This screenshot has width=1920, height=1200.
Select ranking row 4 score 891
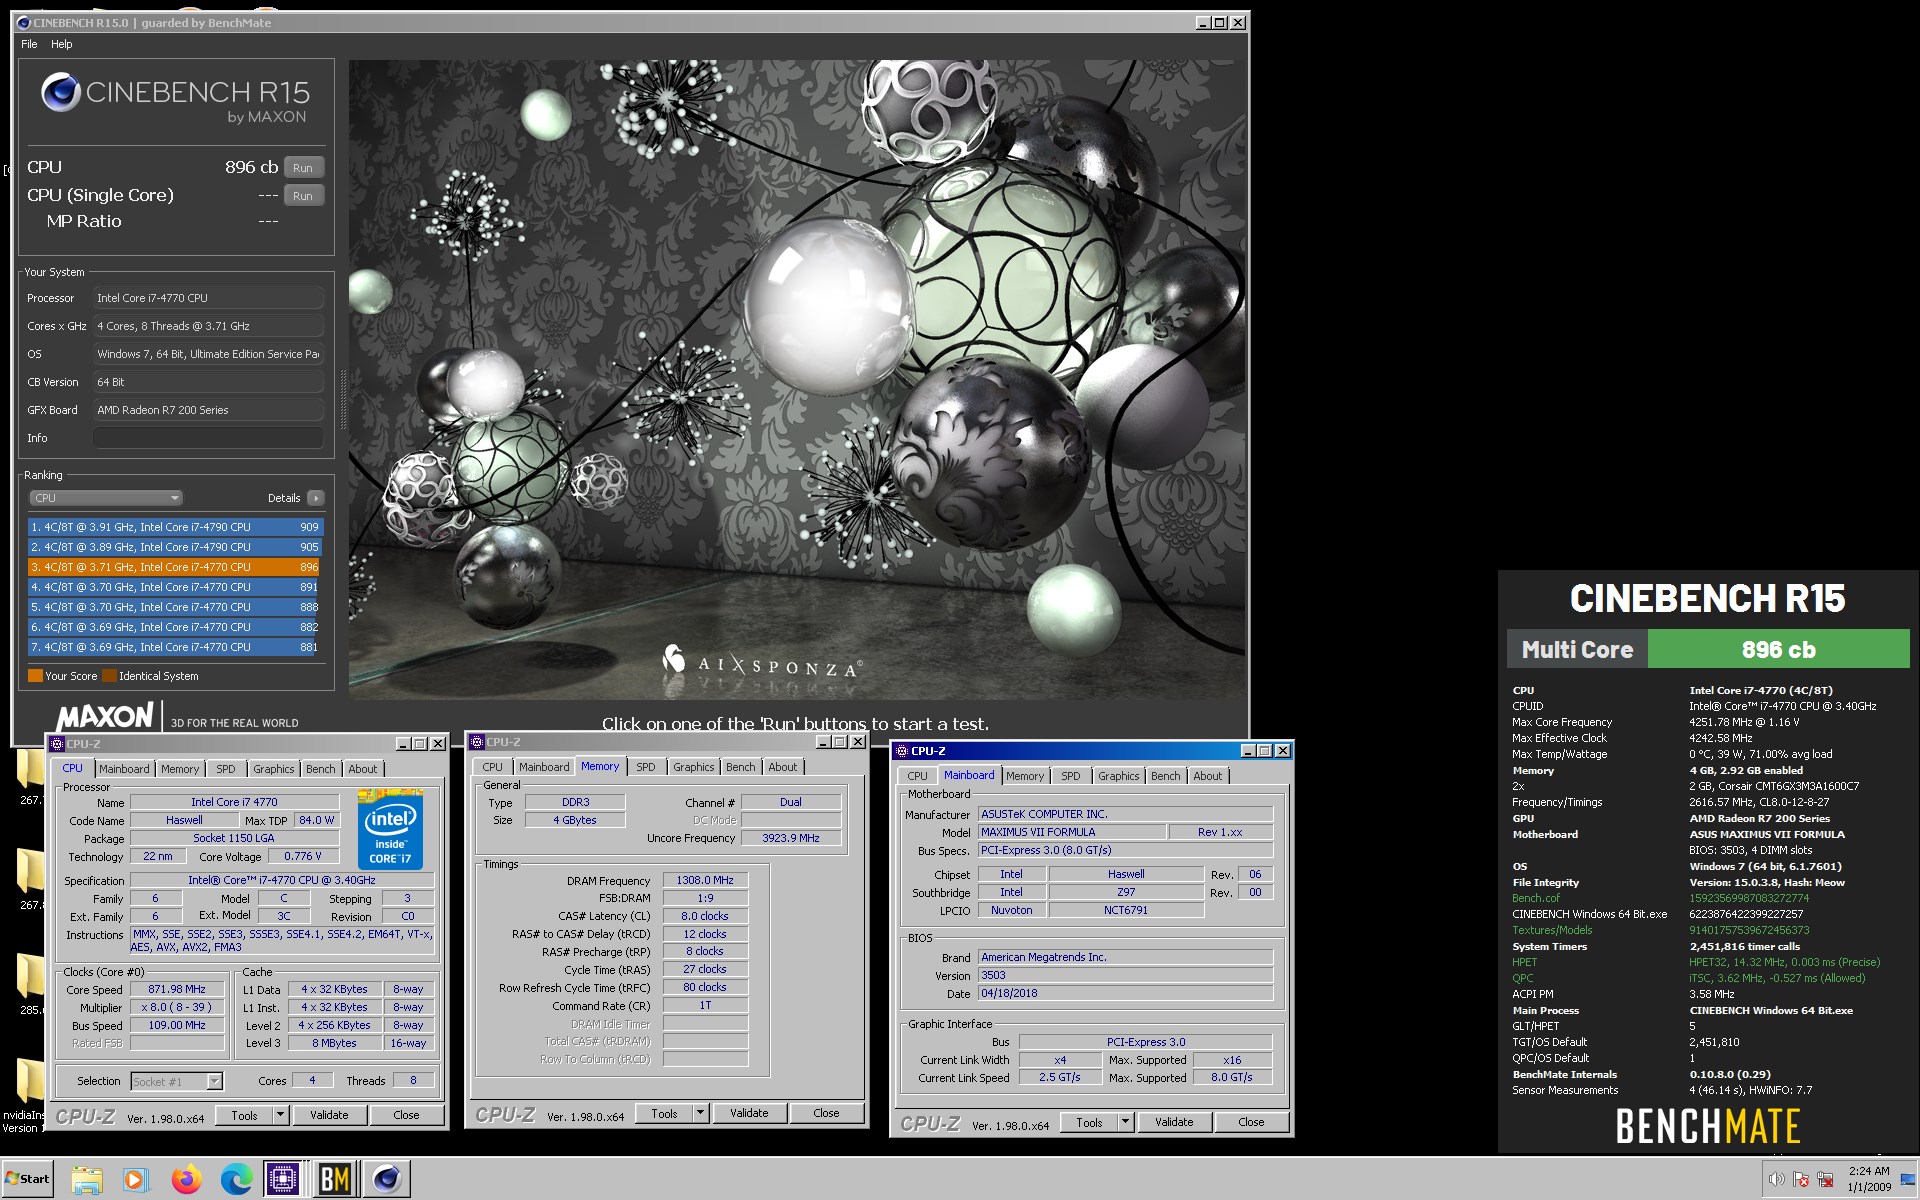[175, 587]
